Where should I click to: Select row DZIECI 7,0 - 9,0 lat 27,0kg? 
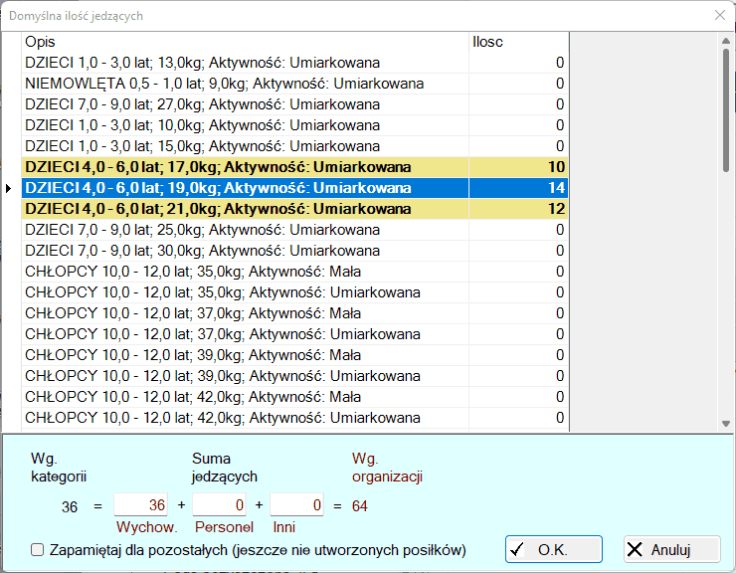pyautogui.click(x=202, y=104)
